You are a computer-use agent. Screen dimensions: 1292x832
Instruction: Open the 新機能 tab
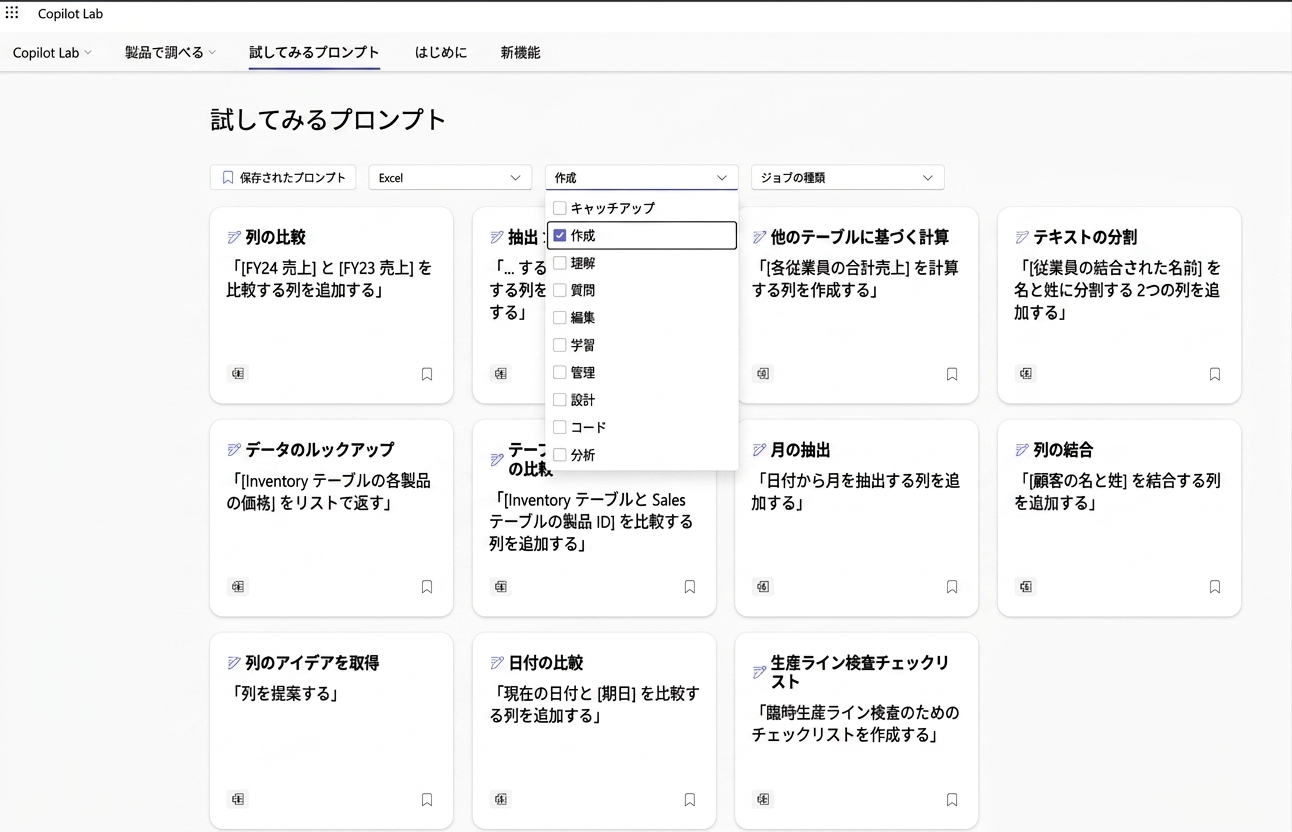520,53
